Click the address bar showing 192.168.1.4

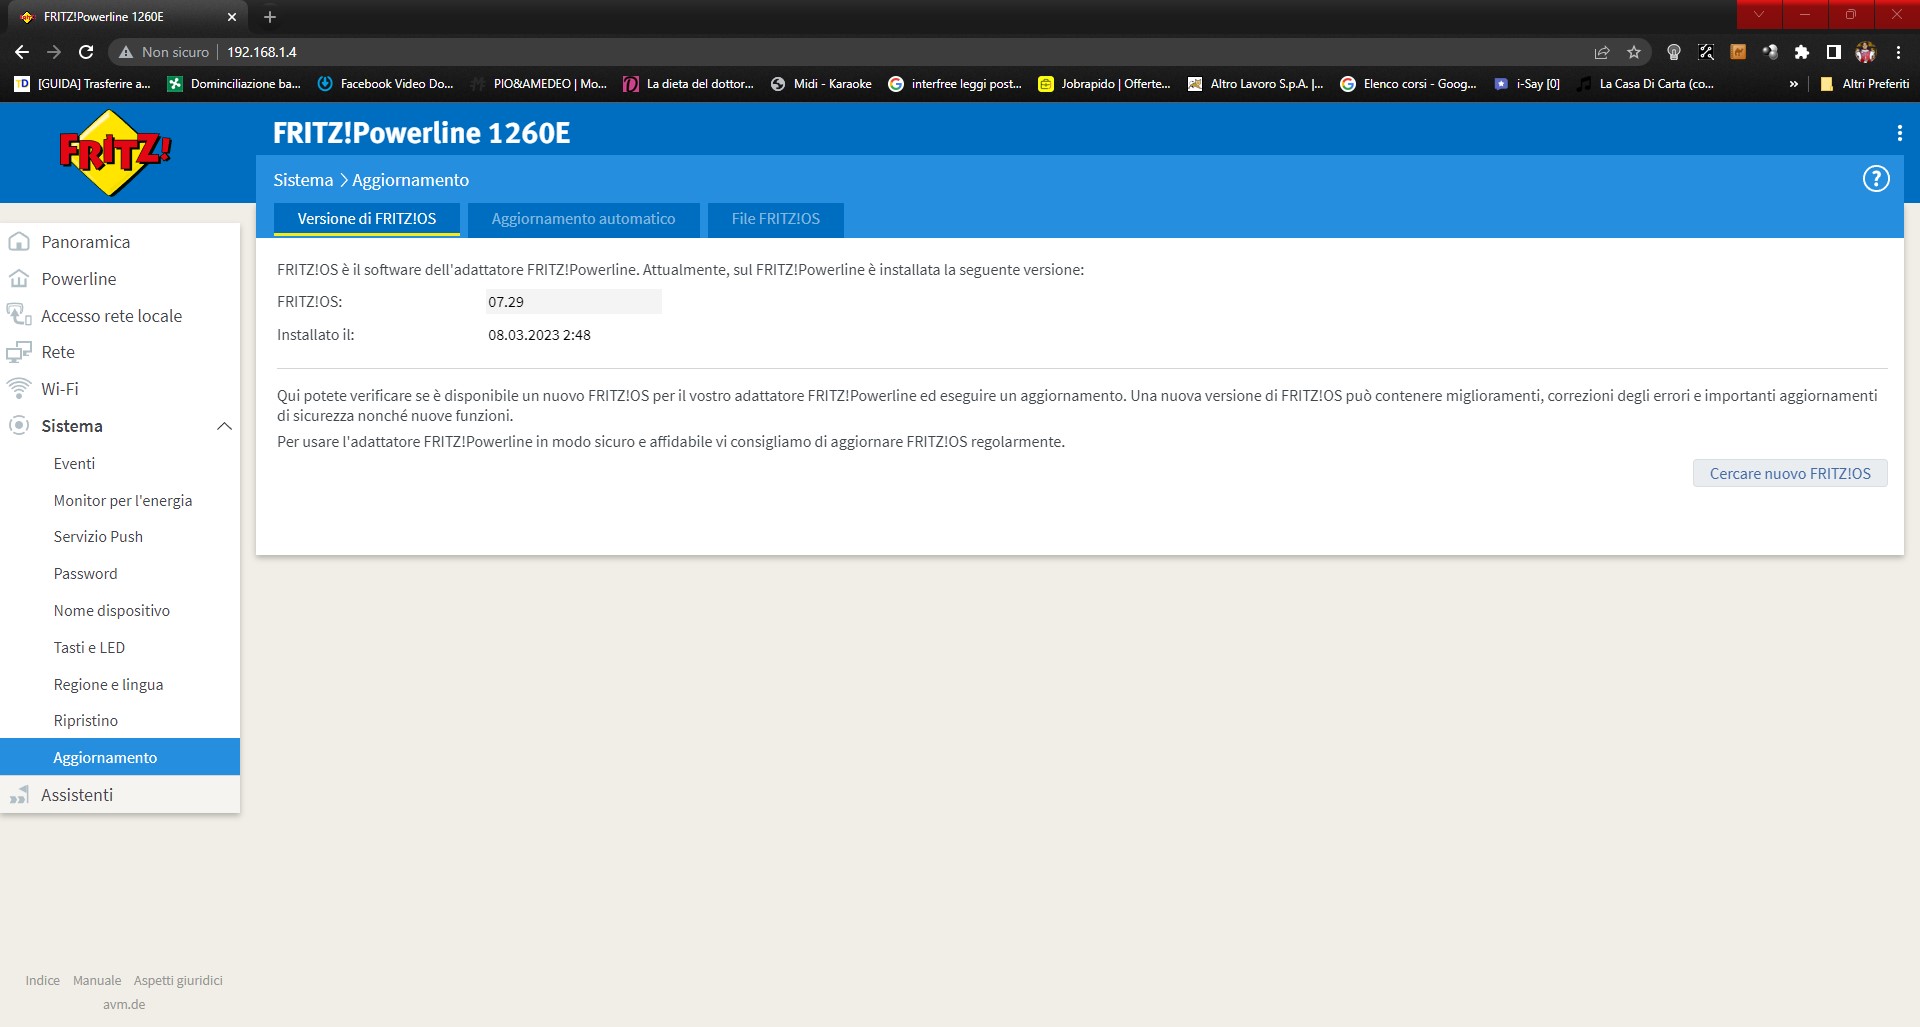[x=262, y=52]
